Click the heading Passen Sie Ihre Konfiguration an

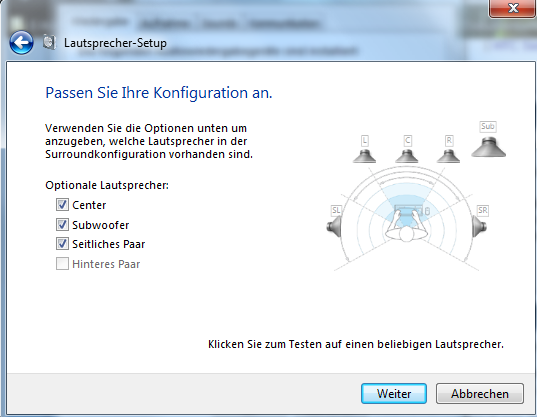(159, 93)
